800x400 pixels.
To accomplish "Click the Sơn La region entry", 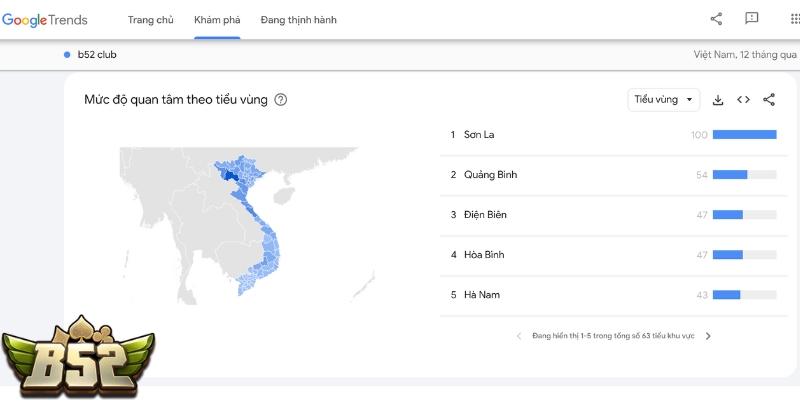I will tap(482, 135).
